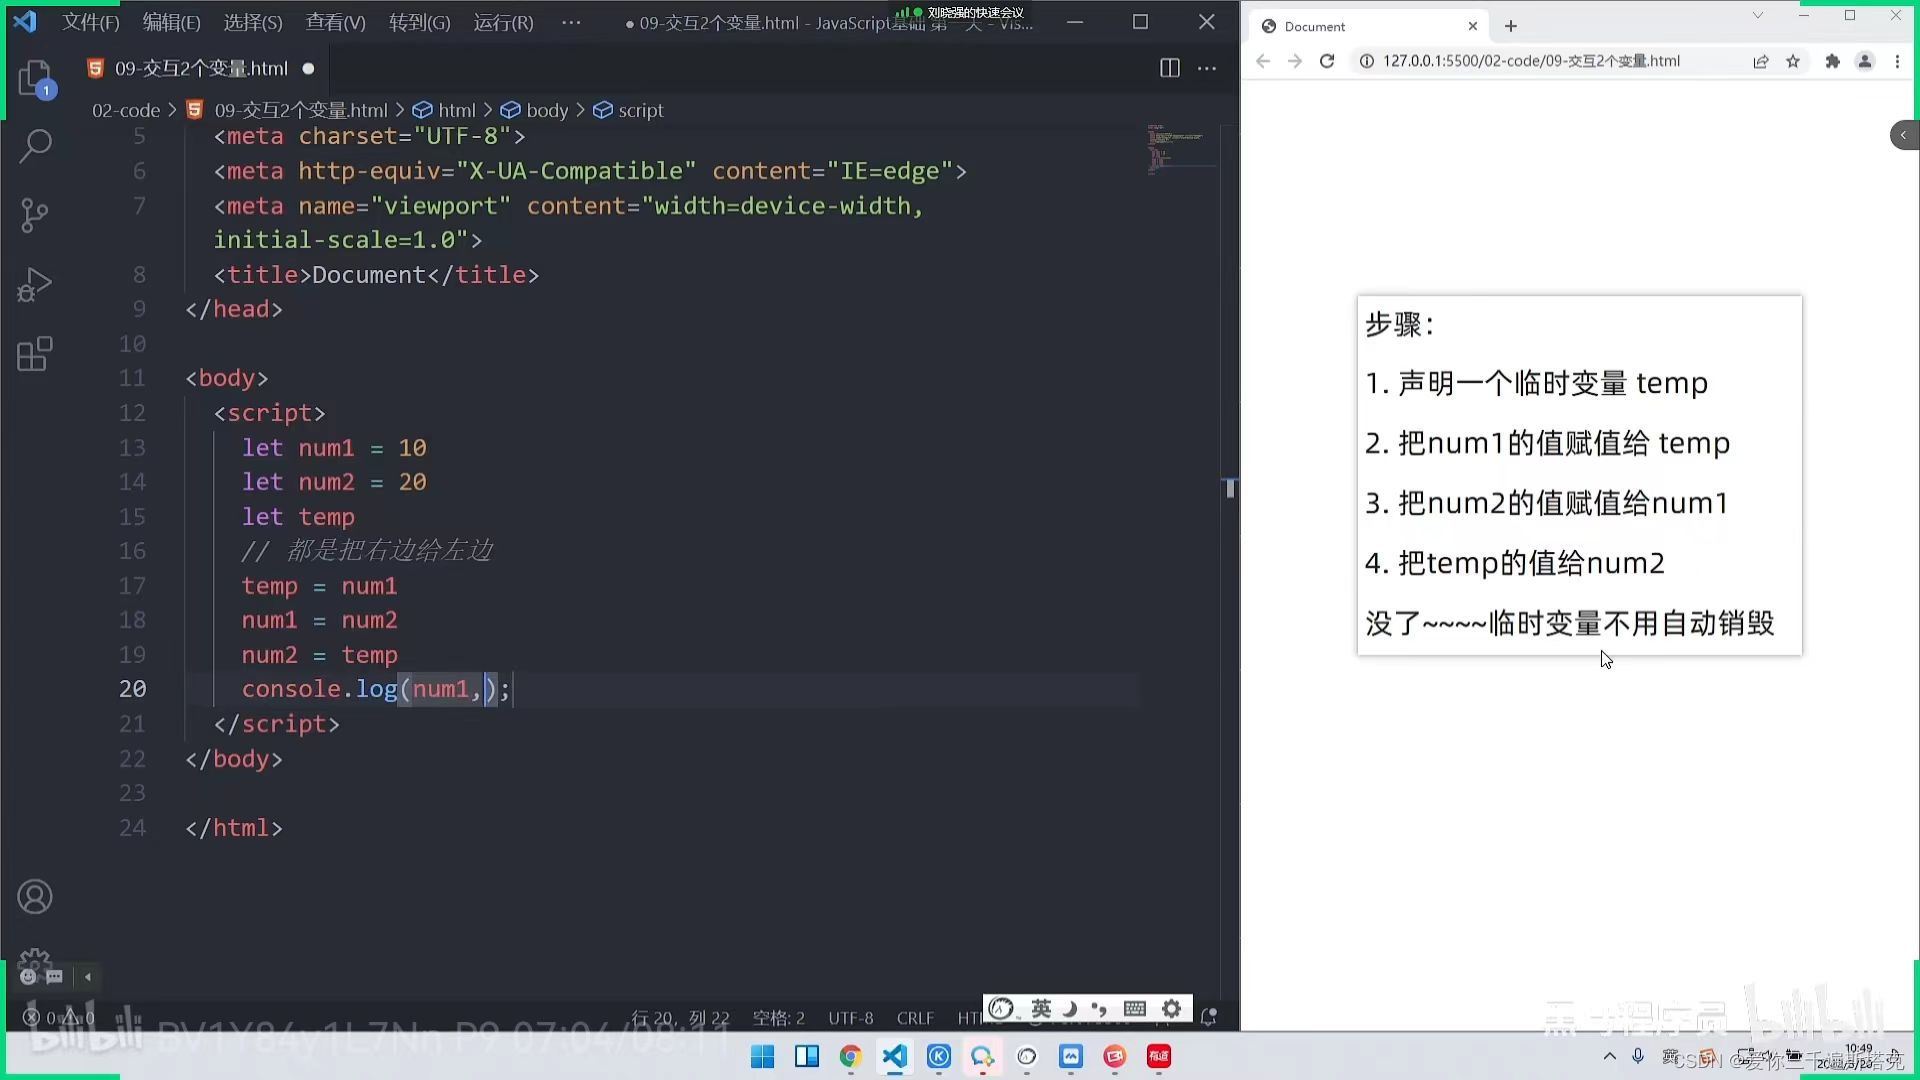1920x1080 pixels.
Task: Open the Extensions view
Action: (35, 354)
